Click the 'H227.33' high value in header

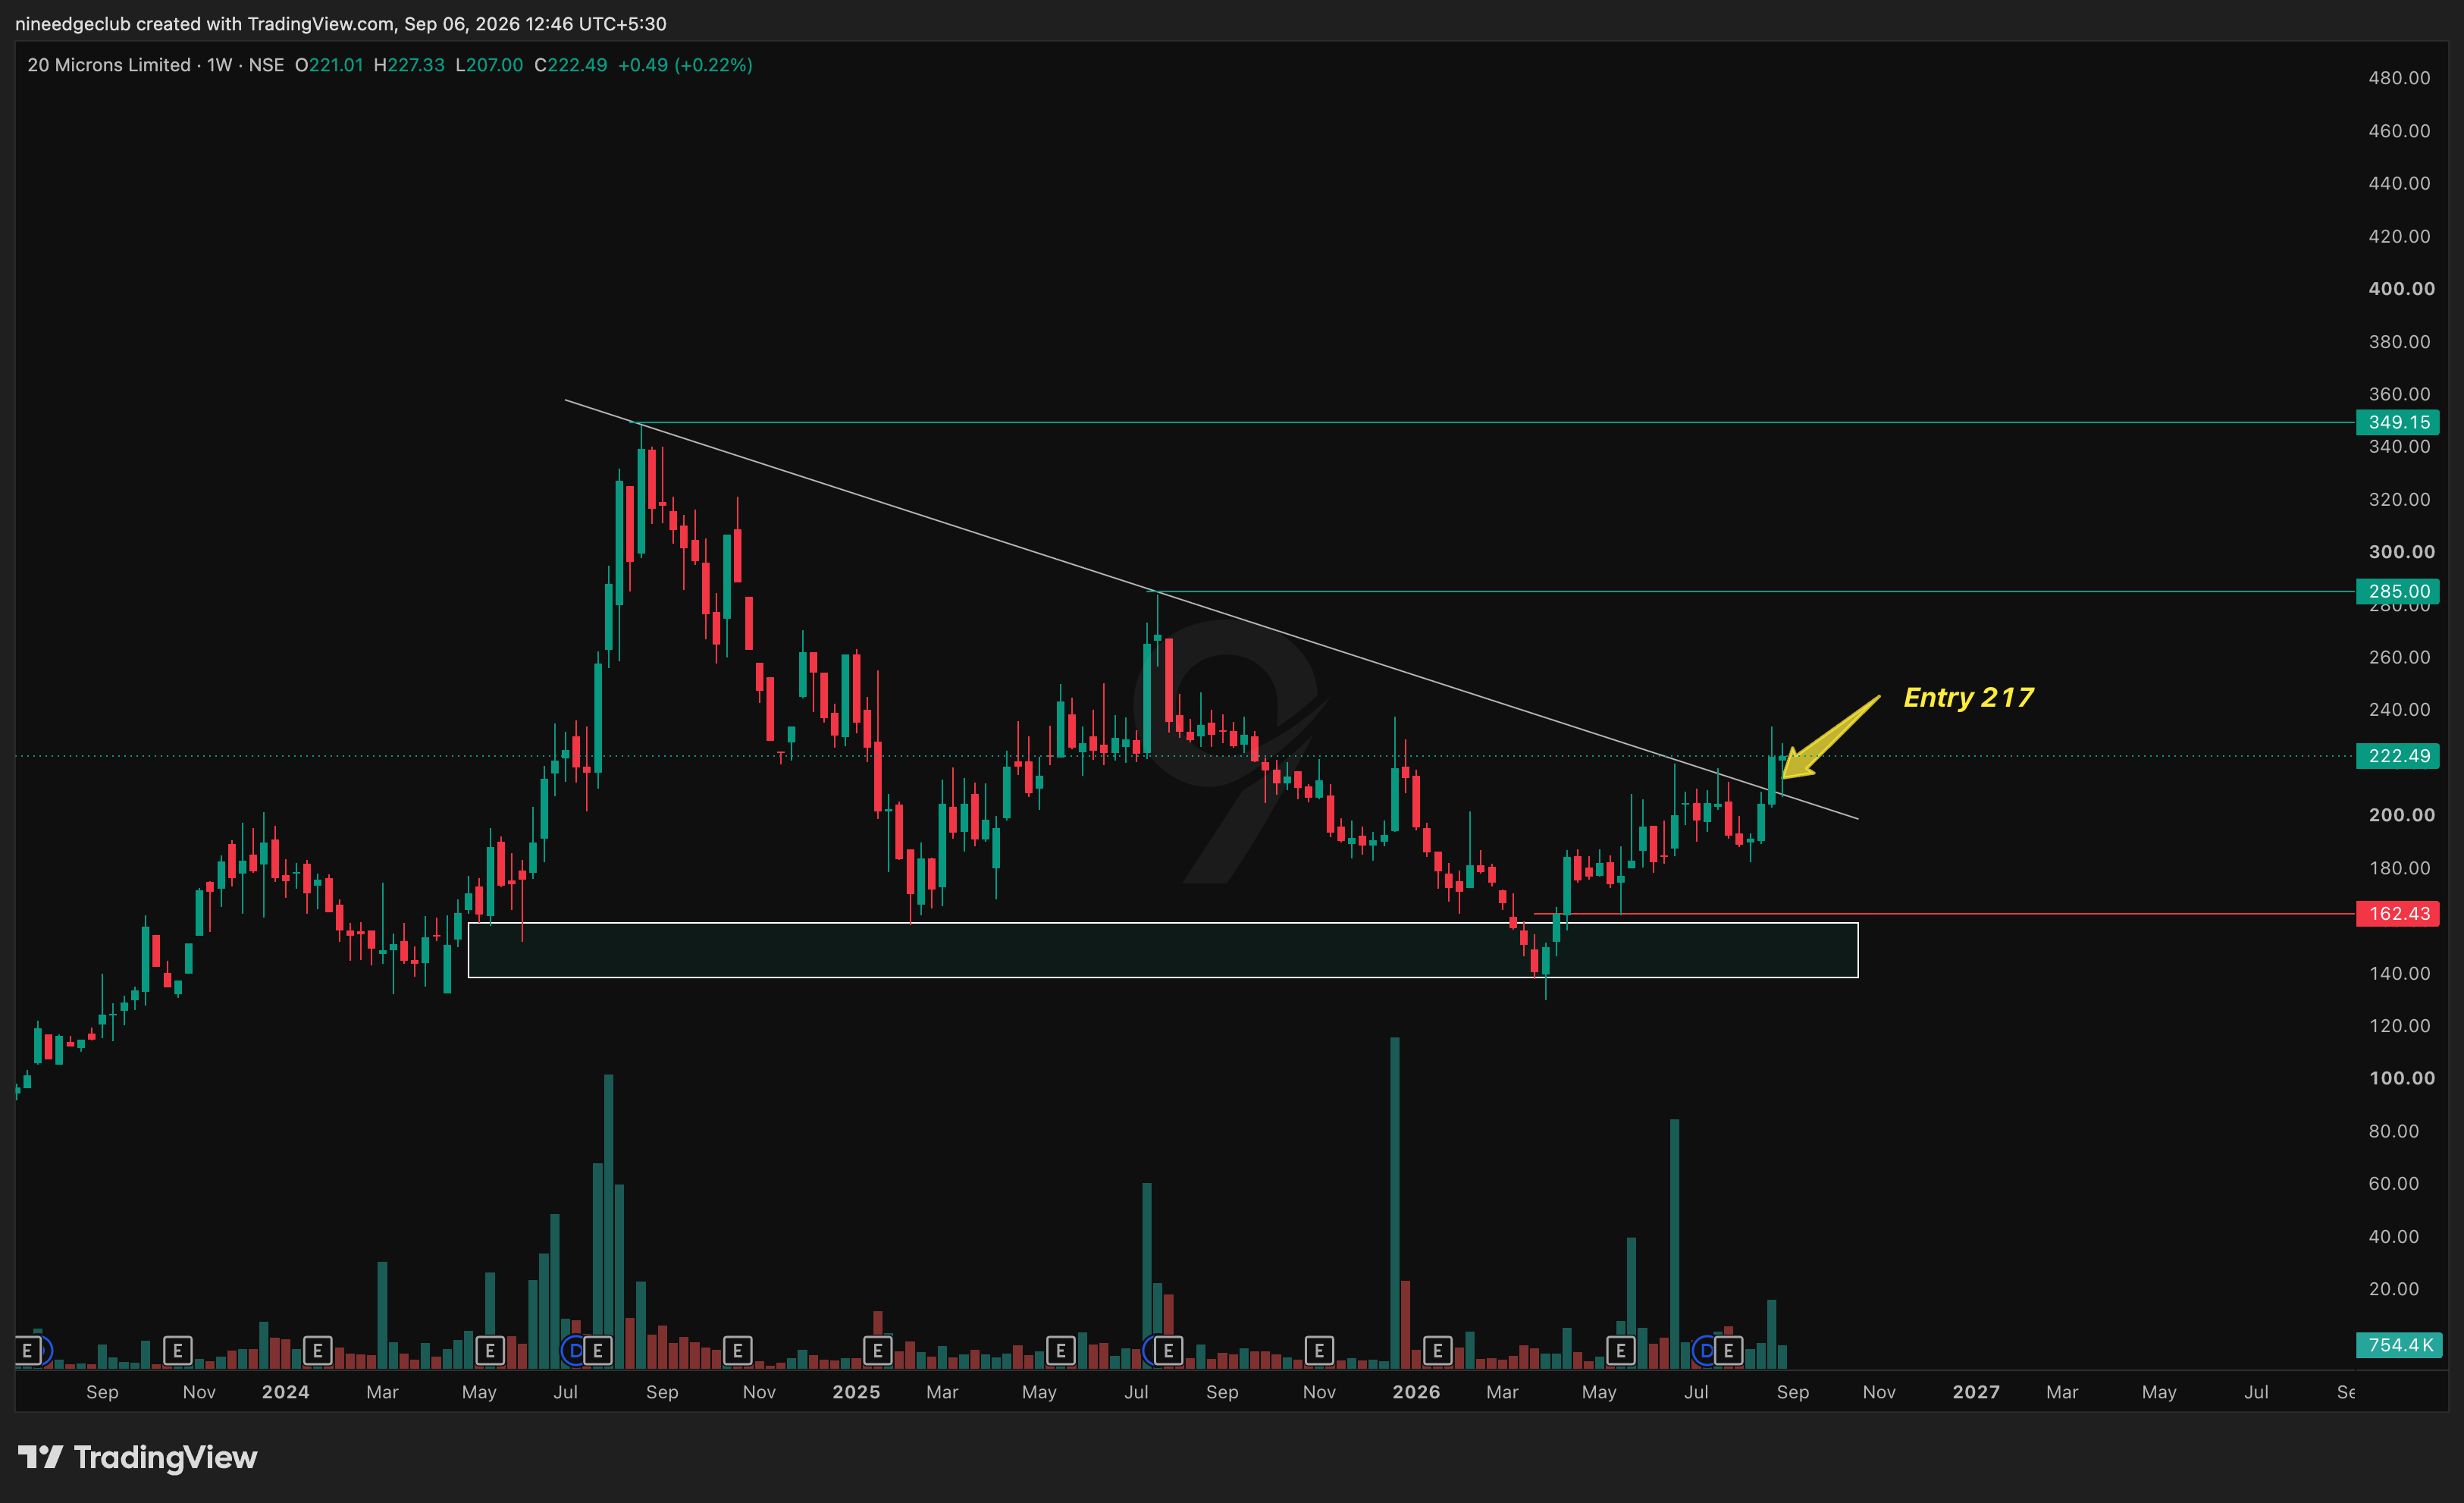[409, 65]
